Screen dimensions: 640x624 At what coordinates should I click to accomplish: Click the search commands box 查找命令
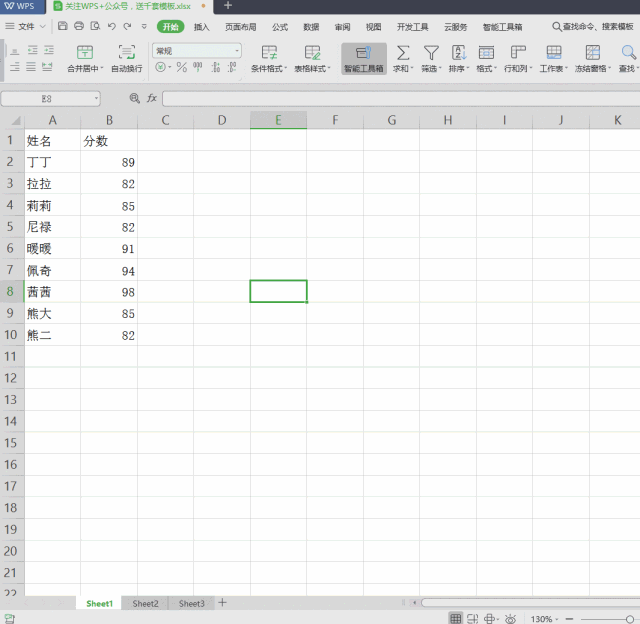tap(593, 27)
